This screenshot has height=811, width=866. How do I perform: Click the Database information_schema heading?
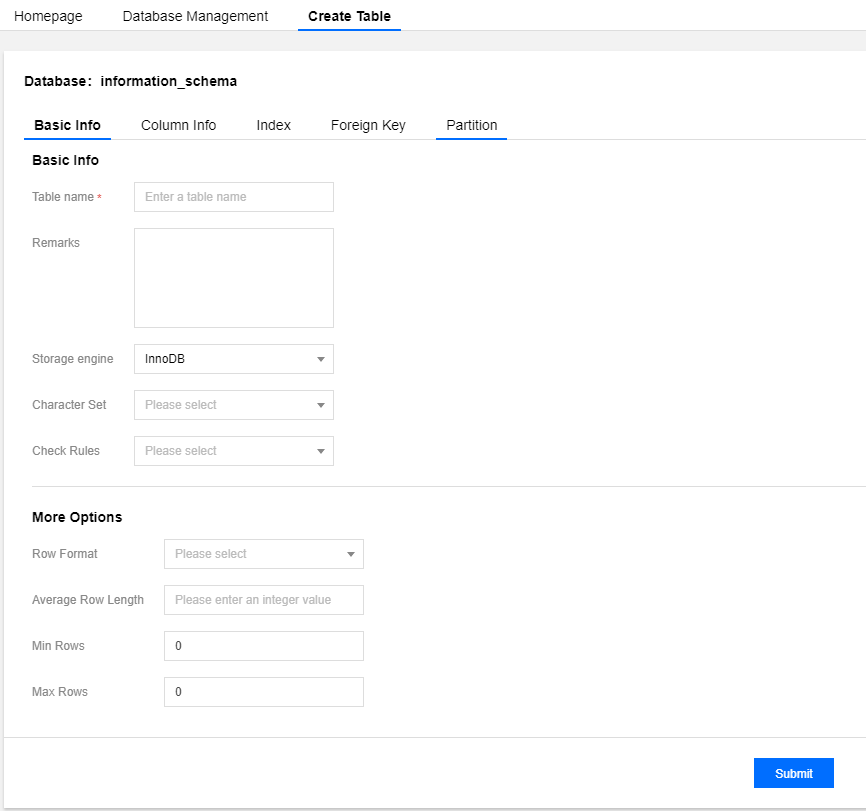(x=130, y=81)
